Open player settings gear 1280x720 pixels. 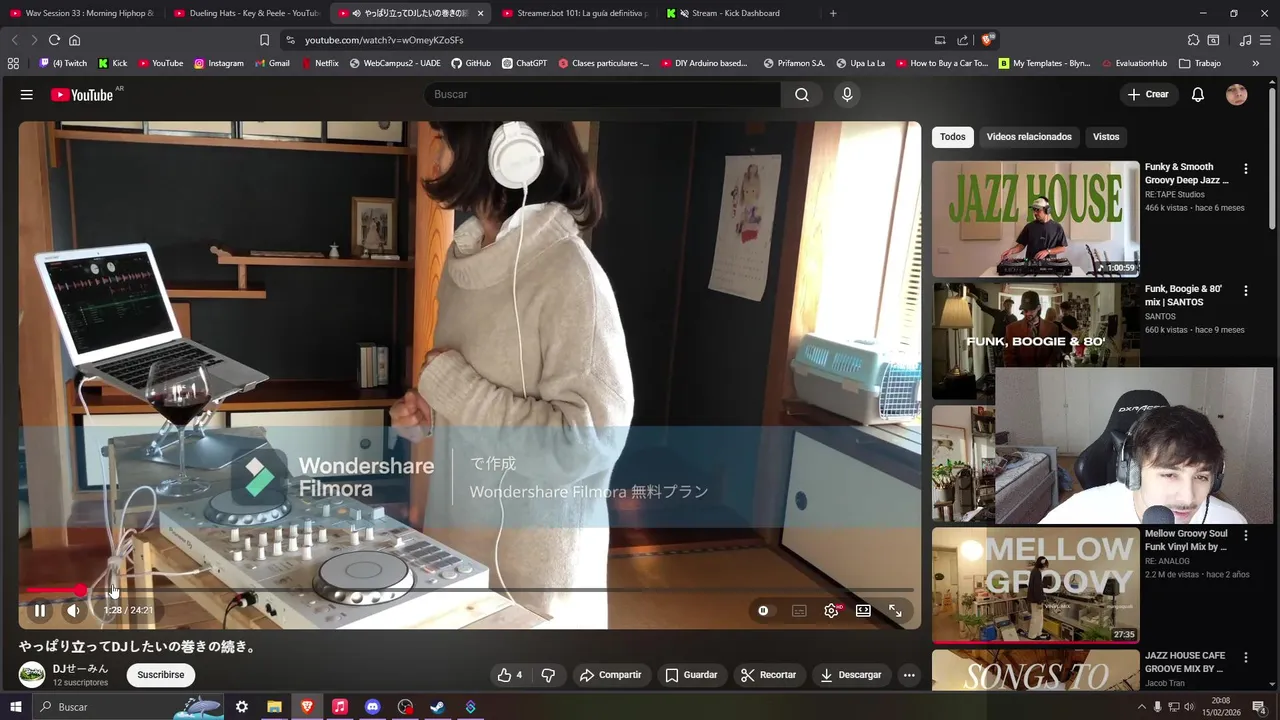(x=831, y=610)
